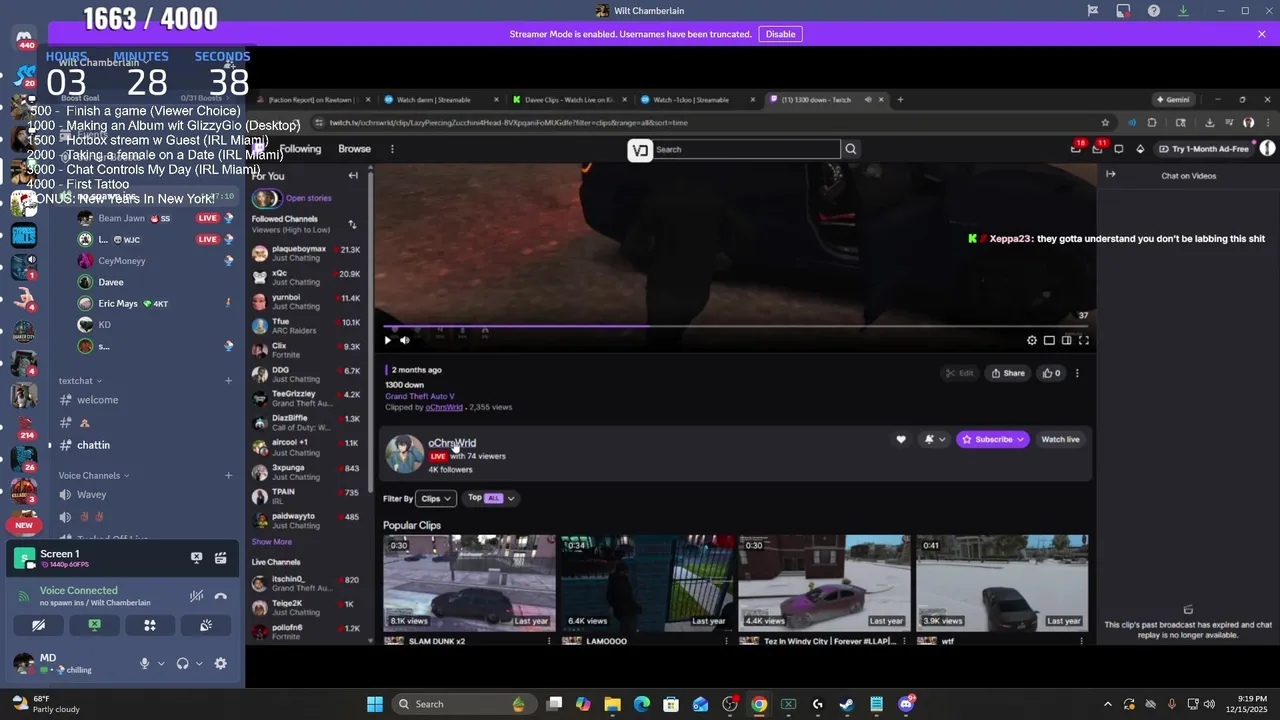
Task: Click Show More under followed channels
Action: (272, 542)
